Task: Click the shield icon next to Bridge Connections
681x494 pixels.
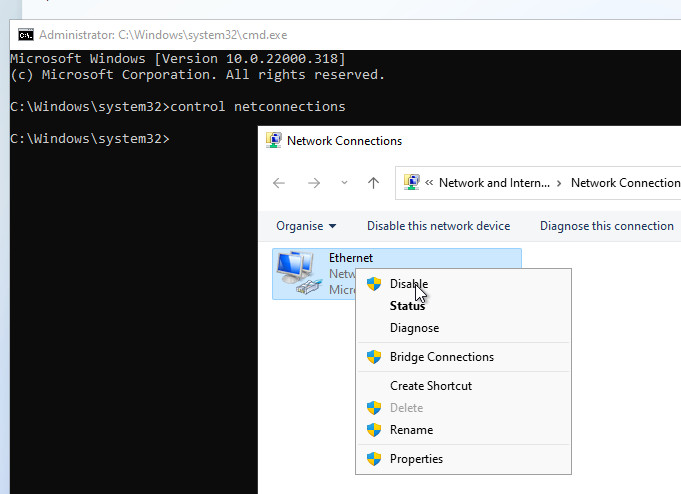Action: click(374, 357)
